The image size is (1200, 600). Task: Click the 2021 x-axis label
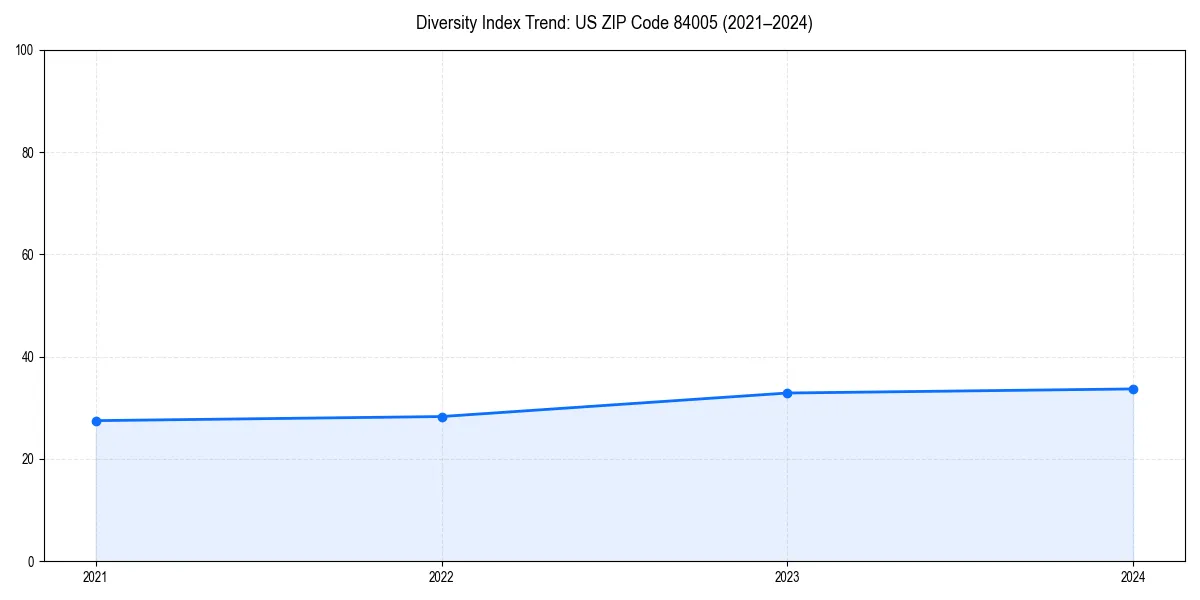click(x=95, y=576)
